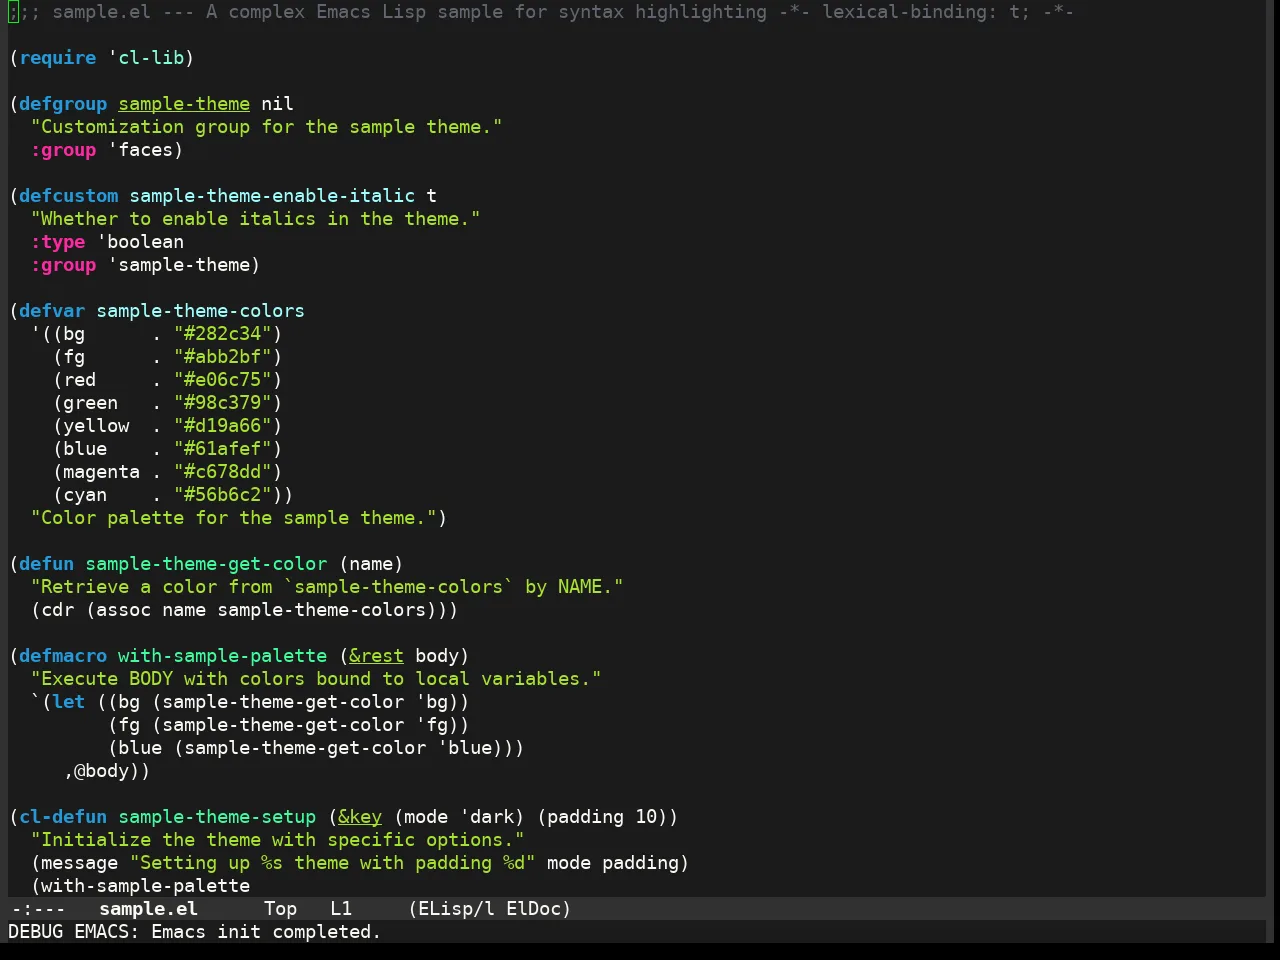Click docstring "Initialize the theme with specific options."
The height and width of the screenshot is (960, 1280).
(x=278, y=840)
